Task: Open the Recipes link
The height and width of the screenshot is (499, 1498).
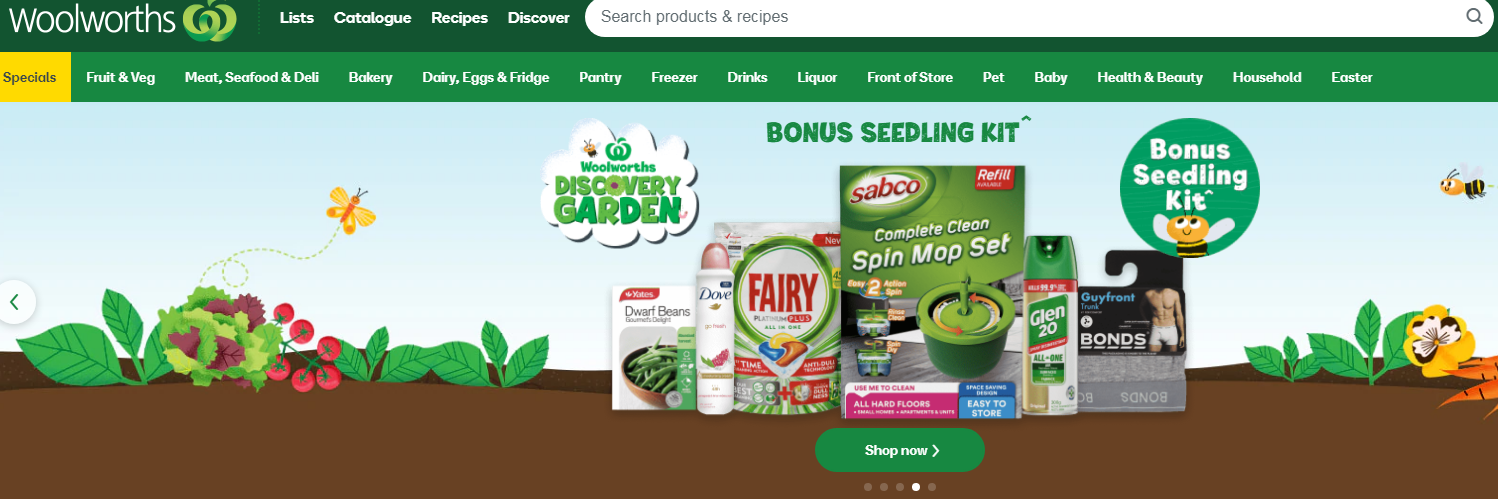Action: point(459,18)
